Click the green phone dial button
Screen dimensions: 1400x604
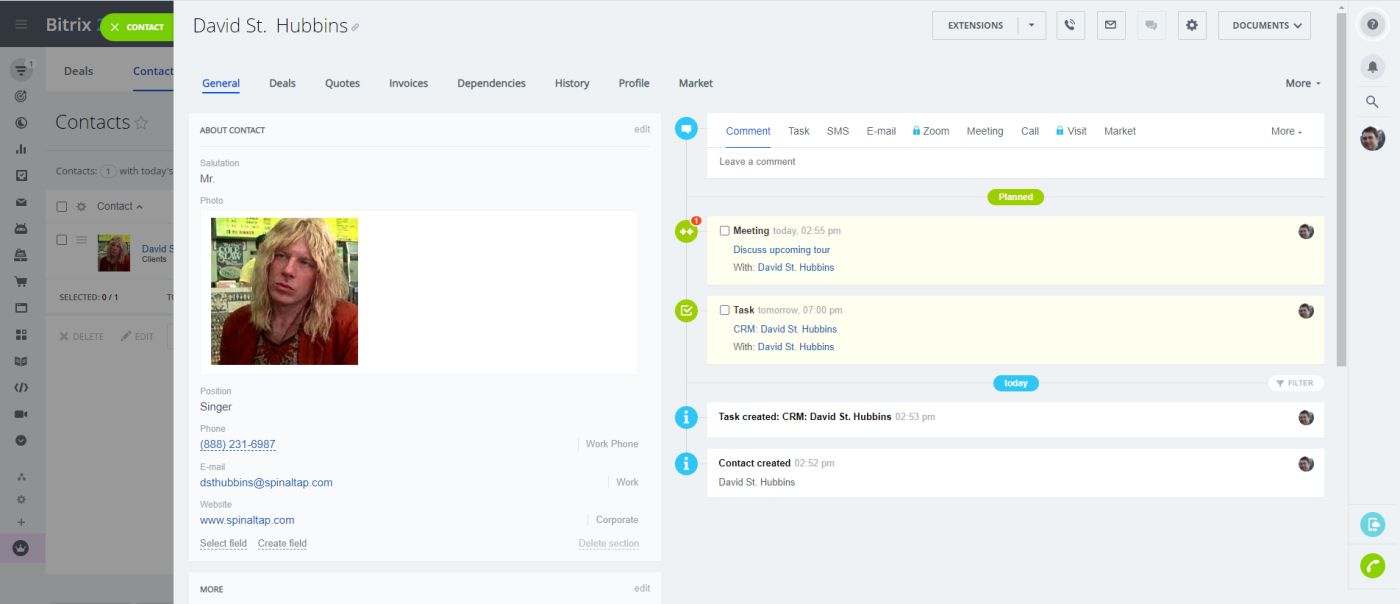(x=1372, y=566)
